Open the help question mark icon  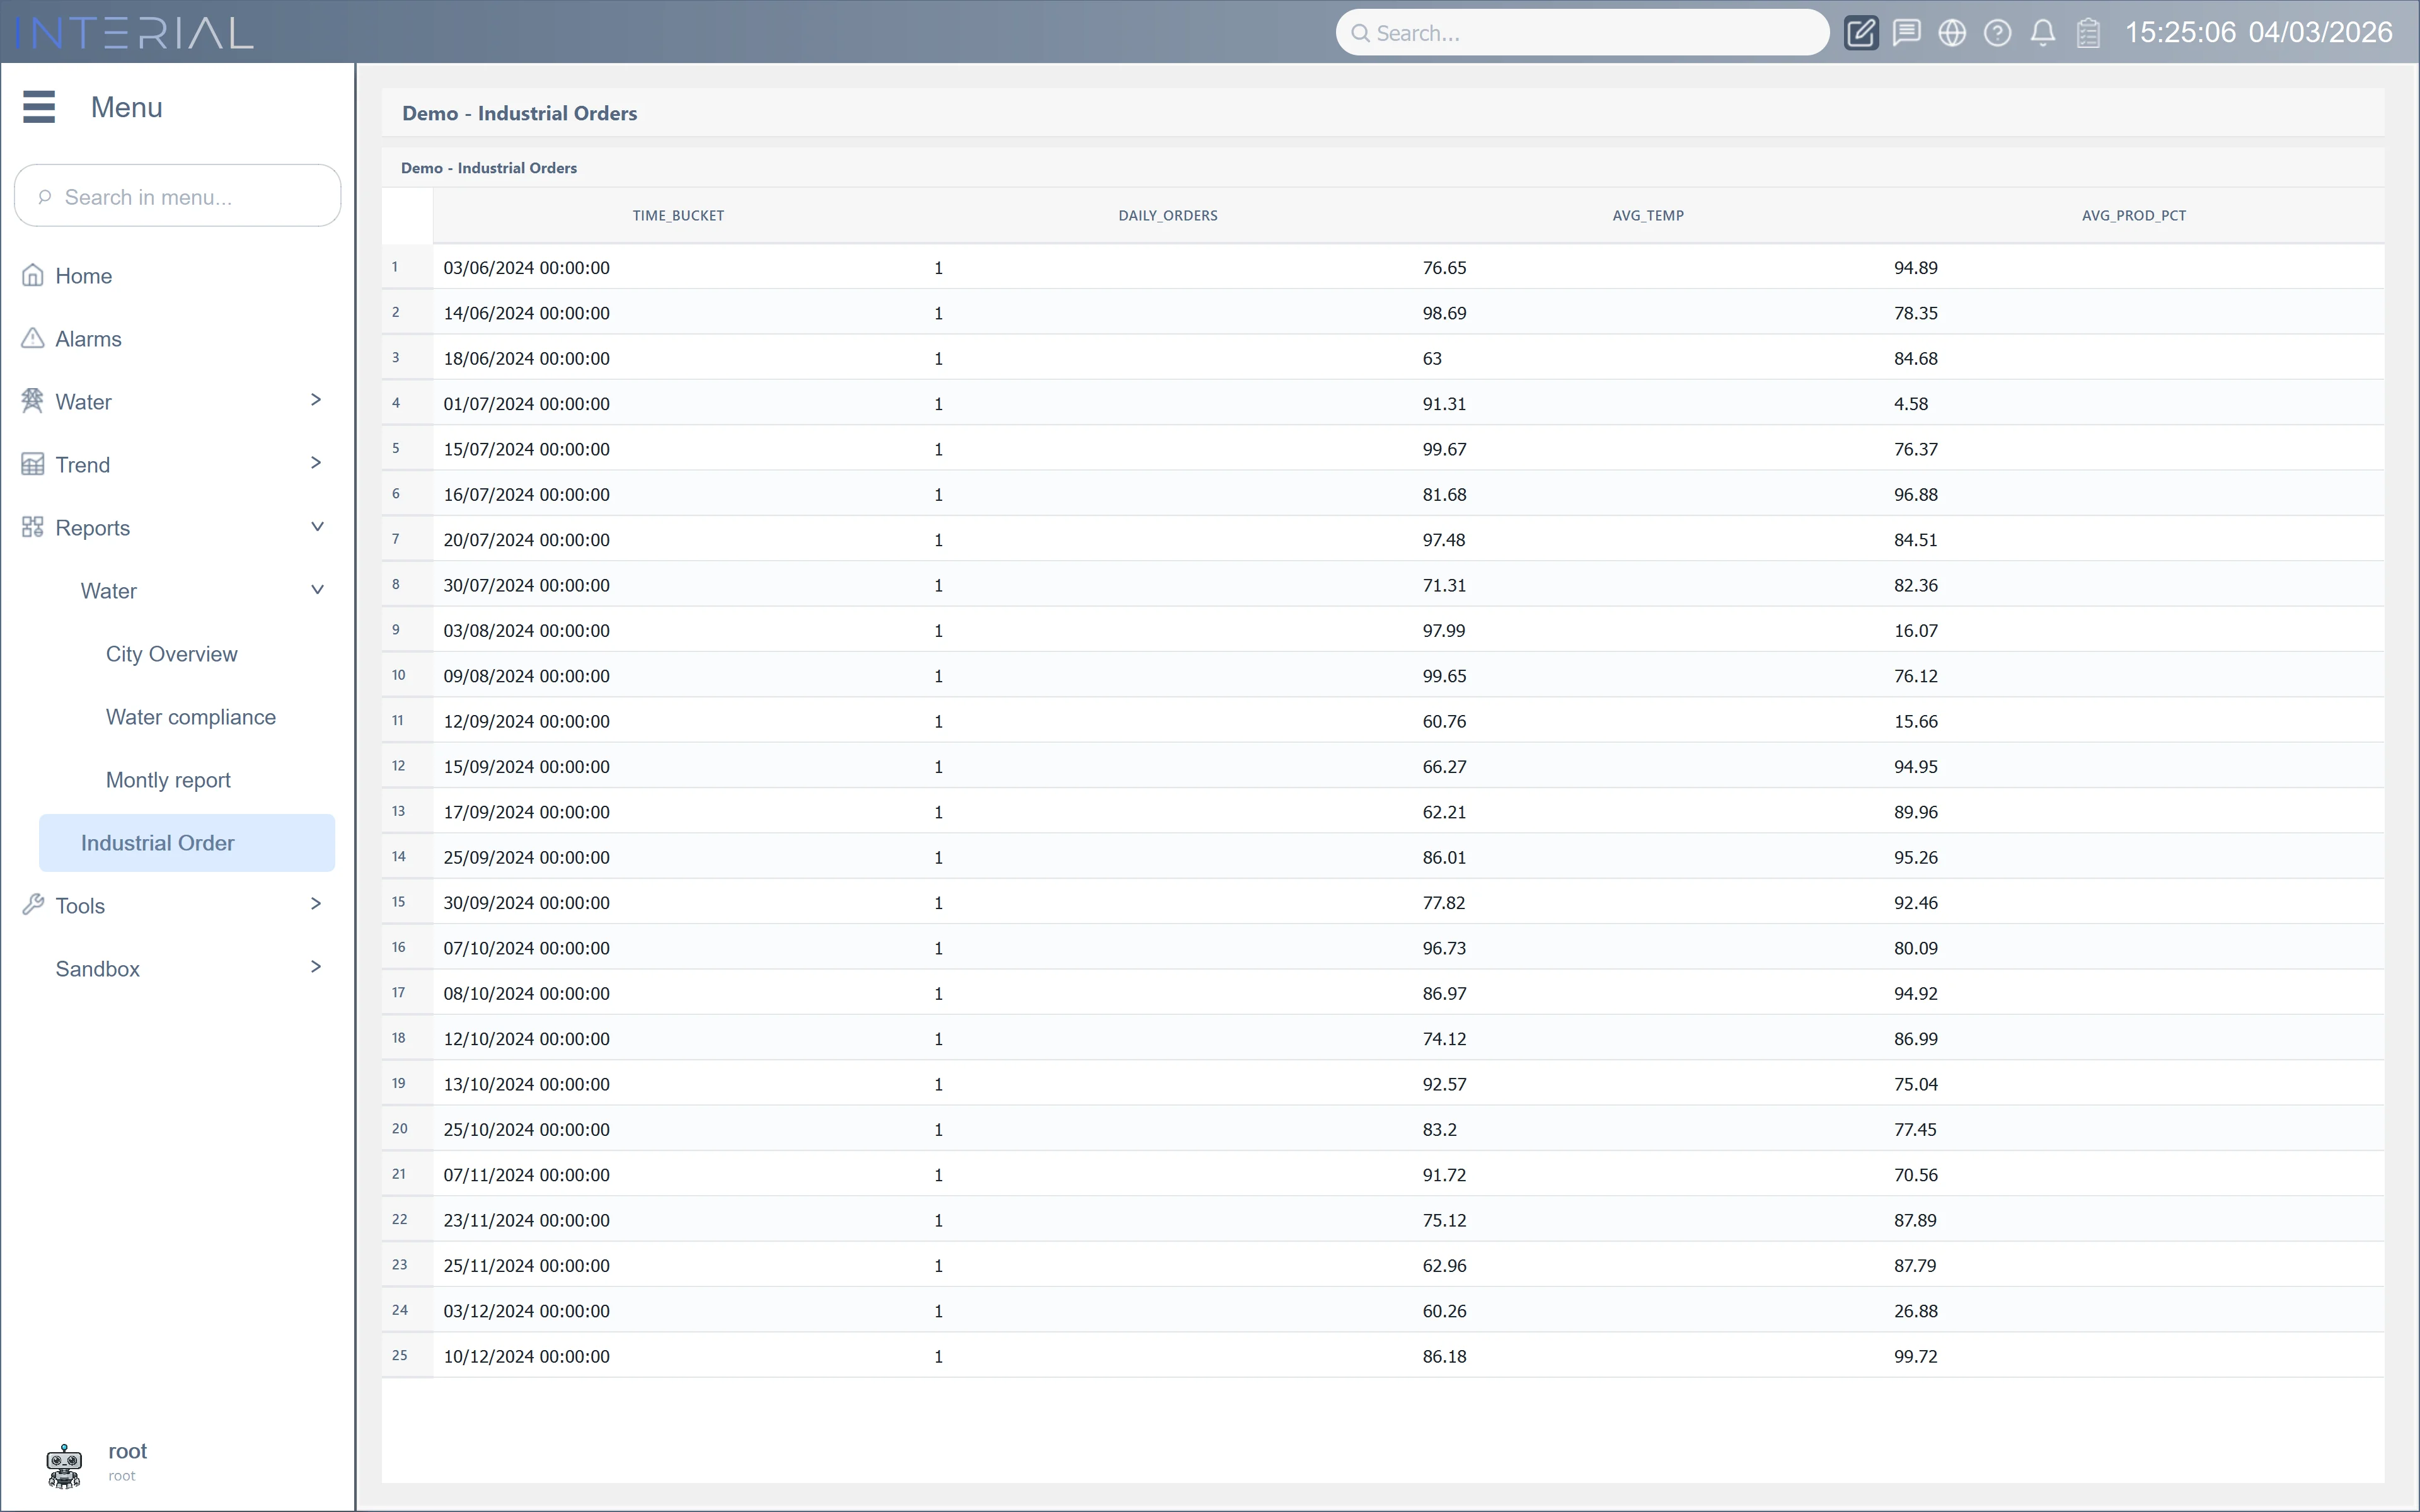(x=1997, y=32)
